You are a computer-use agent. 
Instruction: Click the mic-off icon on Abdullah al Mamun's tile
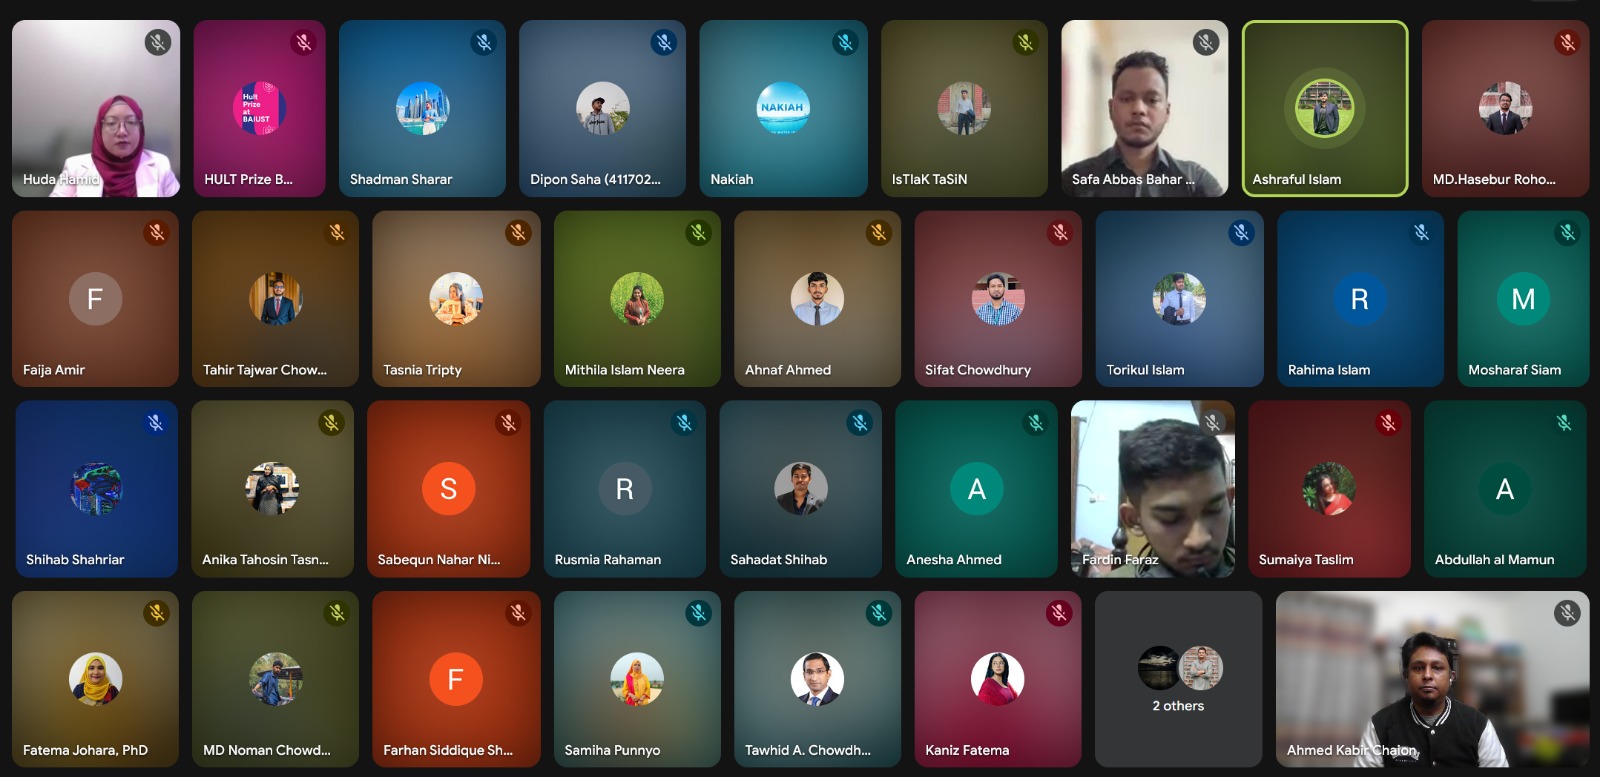[x=1564, y=423]
